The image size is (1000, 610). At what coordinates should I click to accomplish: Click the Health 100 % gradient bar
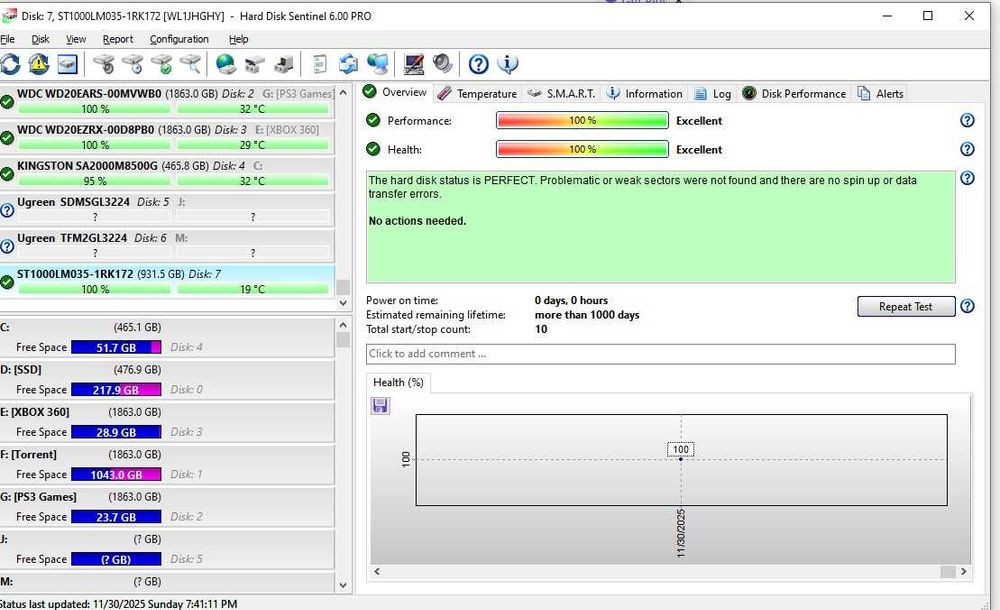pos(582,149)
